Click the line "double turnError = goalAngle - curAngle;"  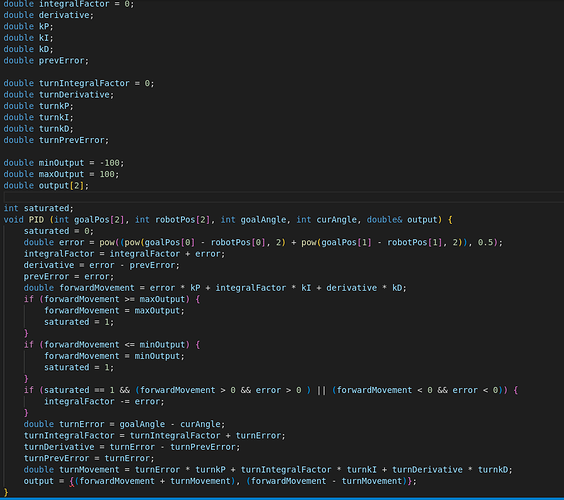(124, 424)
